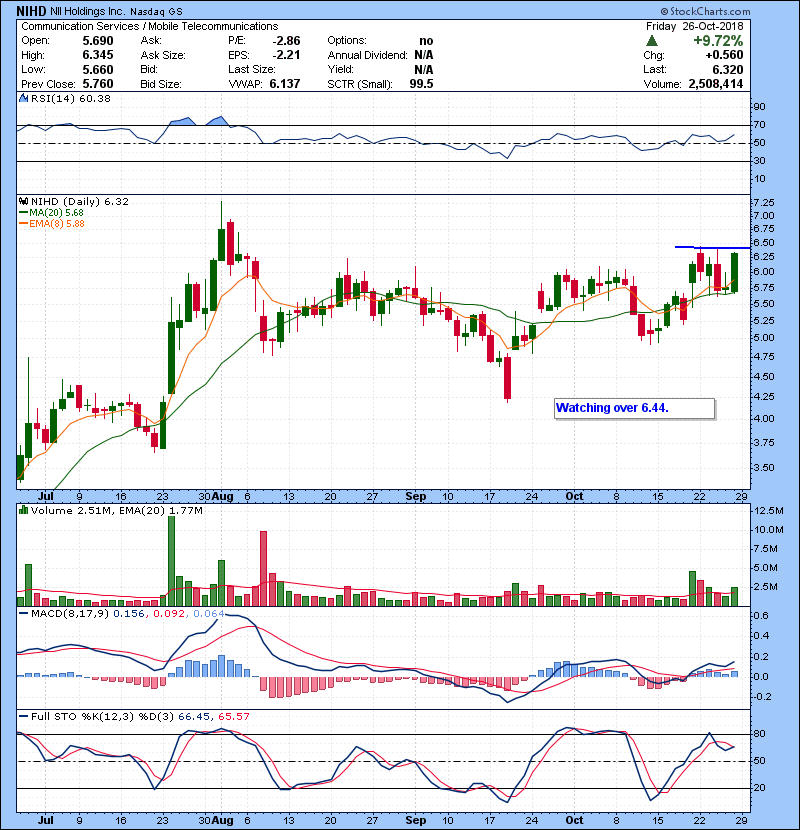The image size is (800, 830).
Task: Click the date Friday 26-Oct-2018
Action: pos(694,26)
